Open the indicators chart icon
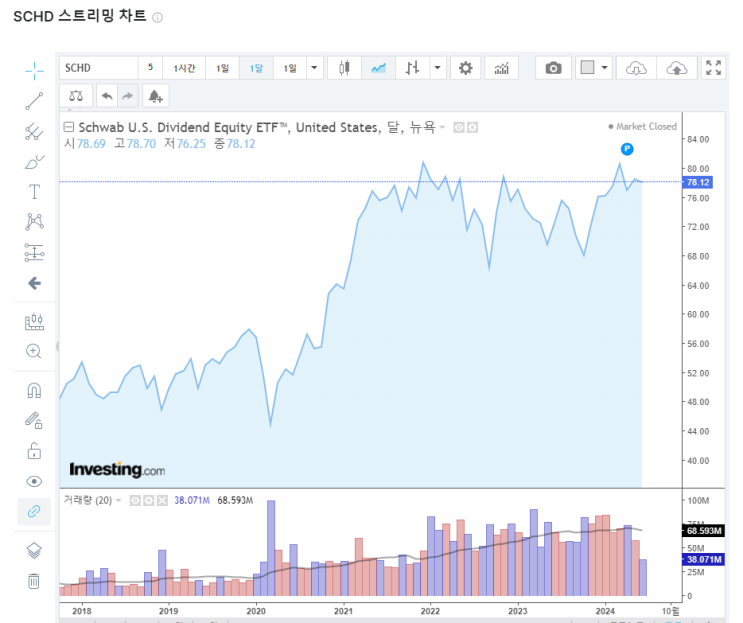 501,68
